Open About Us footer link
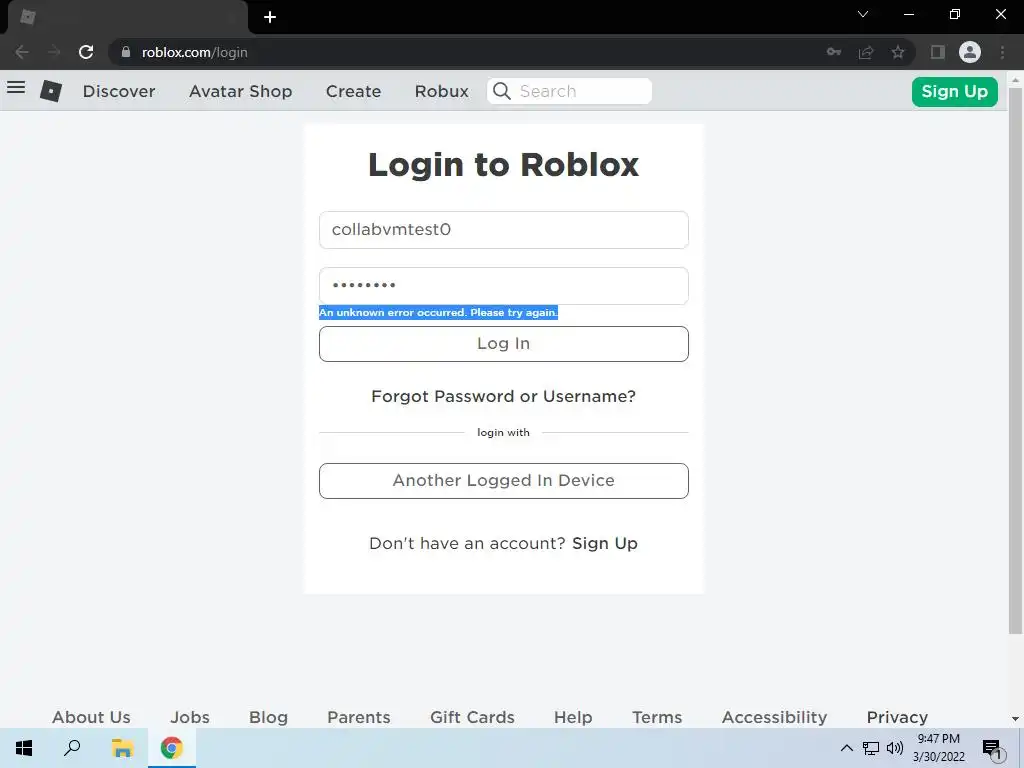1024x768 pixels. tap(91, 717)
